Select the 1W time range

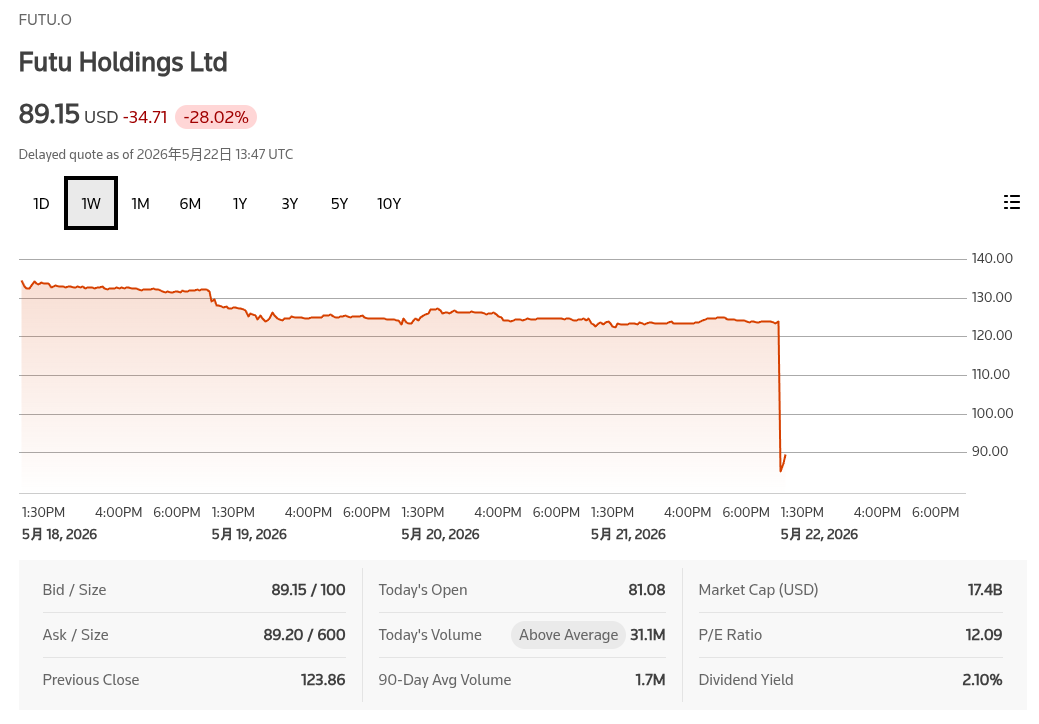tap(91, 203)
